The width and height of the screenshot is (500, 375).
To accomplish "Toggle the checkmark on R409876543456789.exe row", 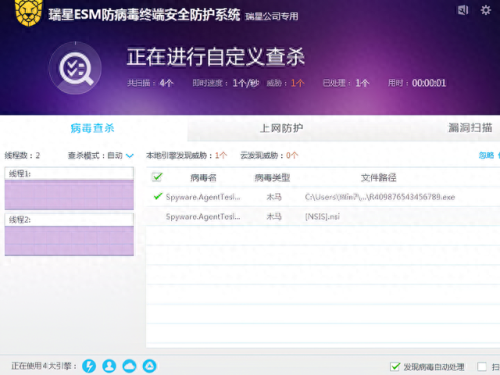I will coord(158,196).
